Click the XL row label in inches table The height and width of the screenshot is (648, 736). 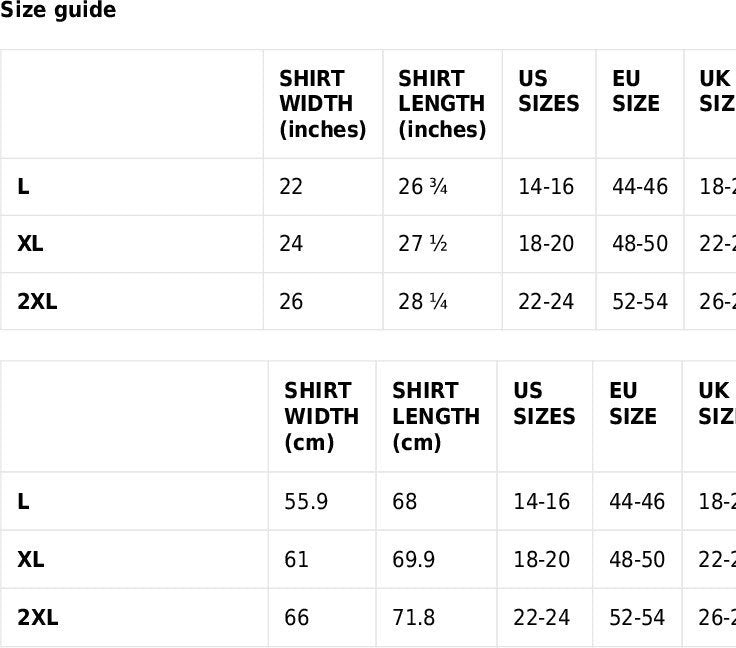tap(30, 244)
